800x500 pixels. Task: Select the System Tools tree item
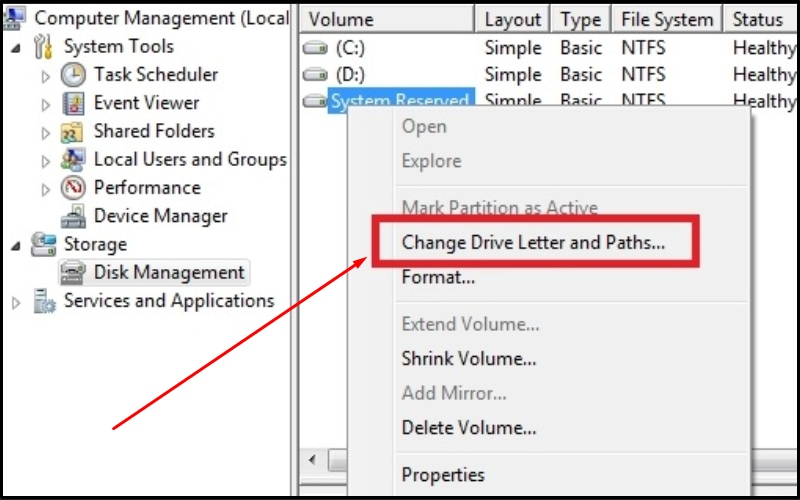[x=118, y=46]
